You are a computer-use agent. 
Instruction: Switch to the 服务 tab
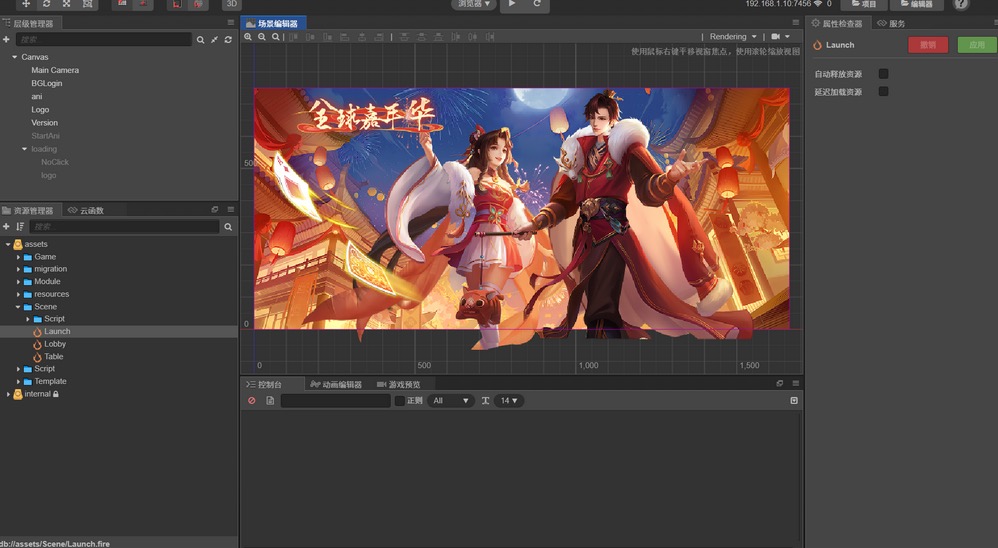pyautogui.click(x=891, y=23)
